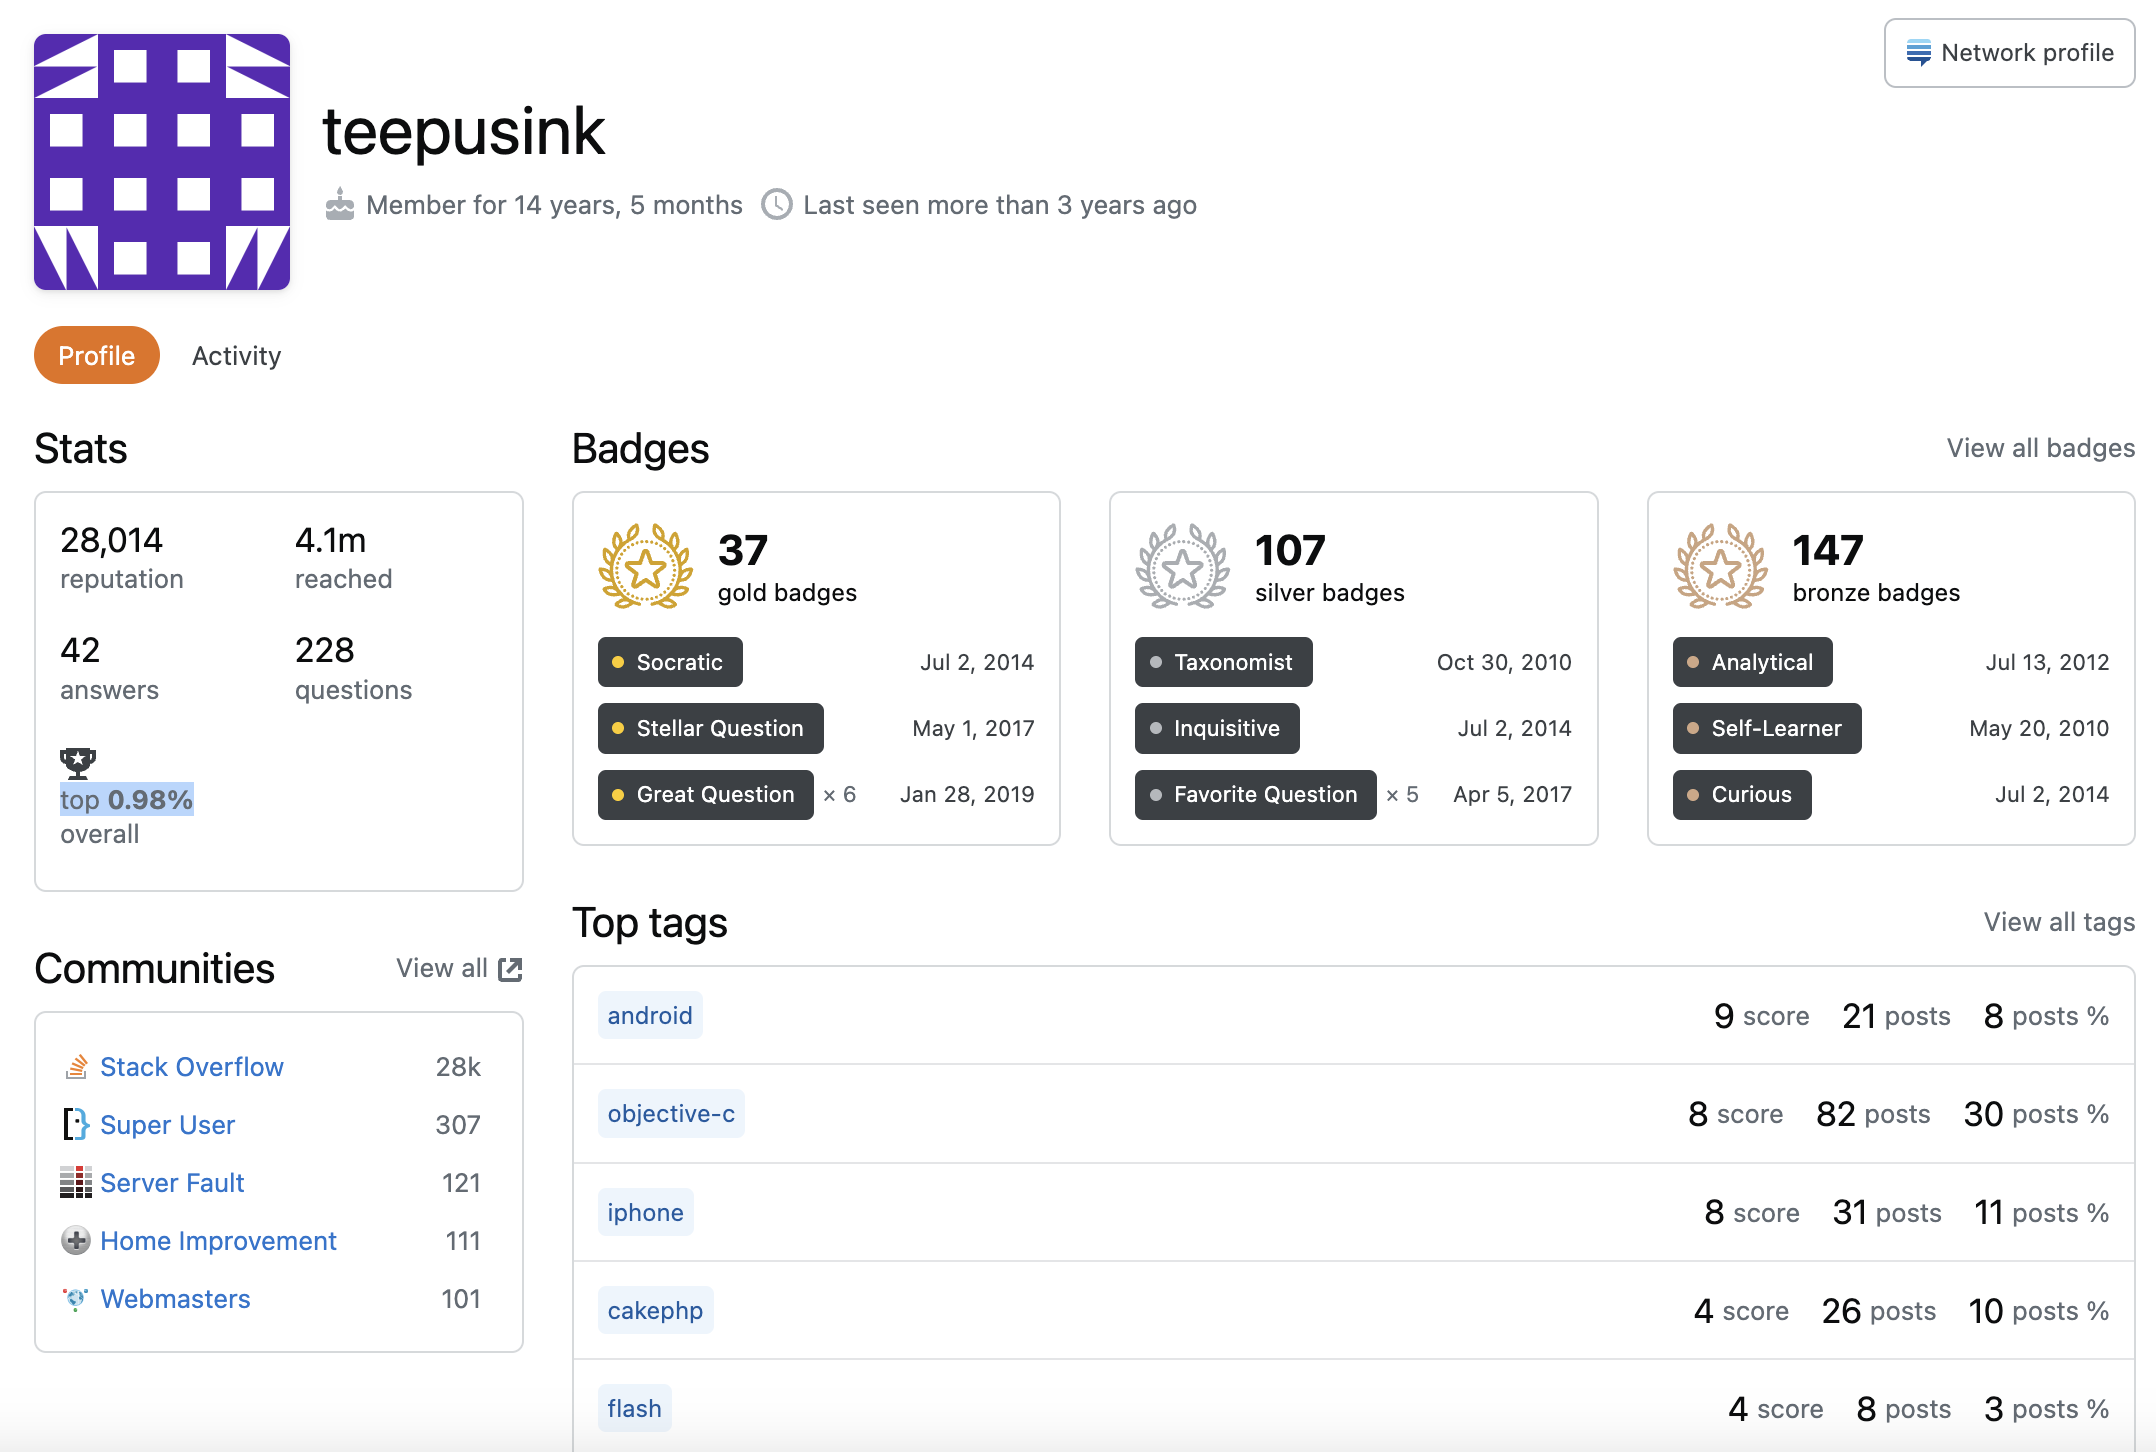2156x1452 pixels.
Task: Open View all badges link
Action: pyautogui.click(x=2040, y=448)
